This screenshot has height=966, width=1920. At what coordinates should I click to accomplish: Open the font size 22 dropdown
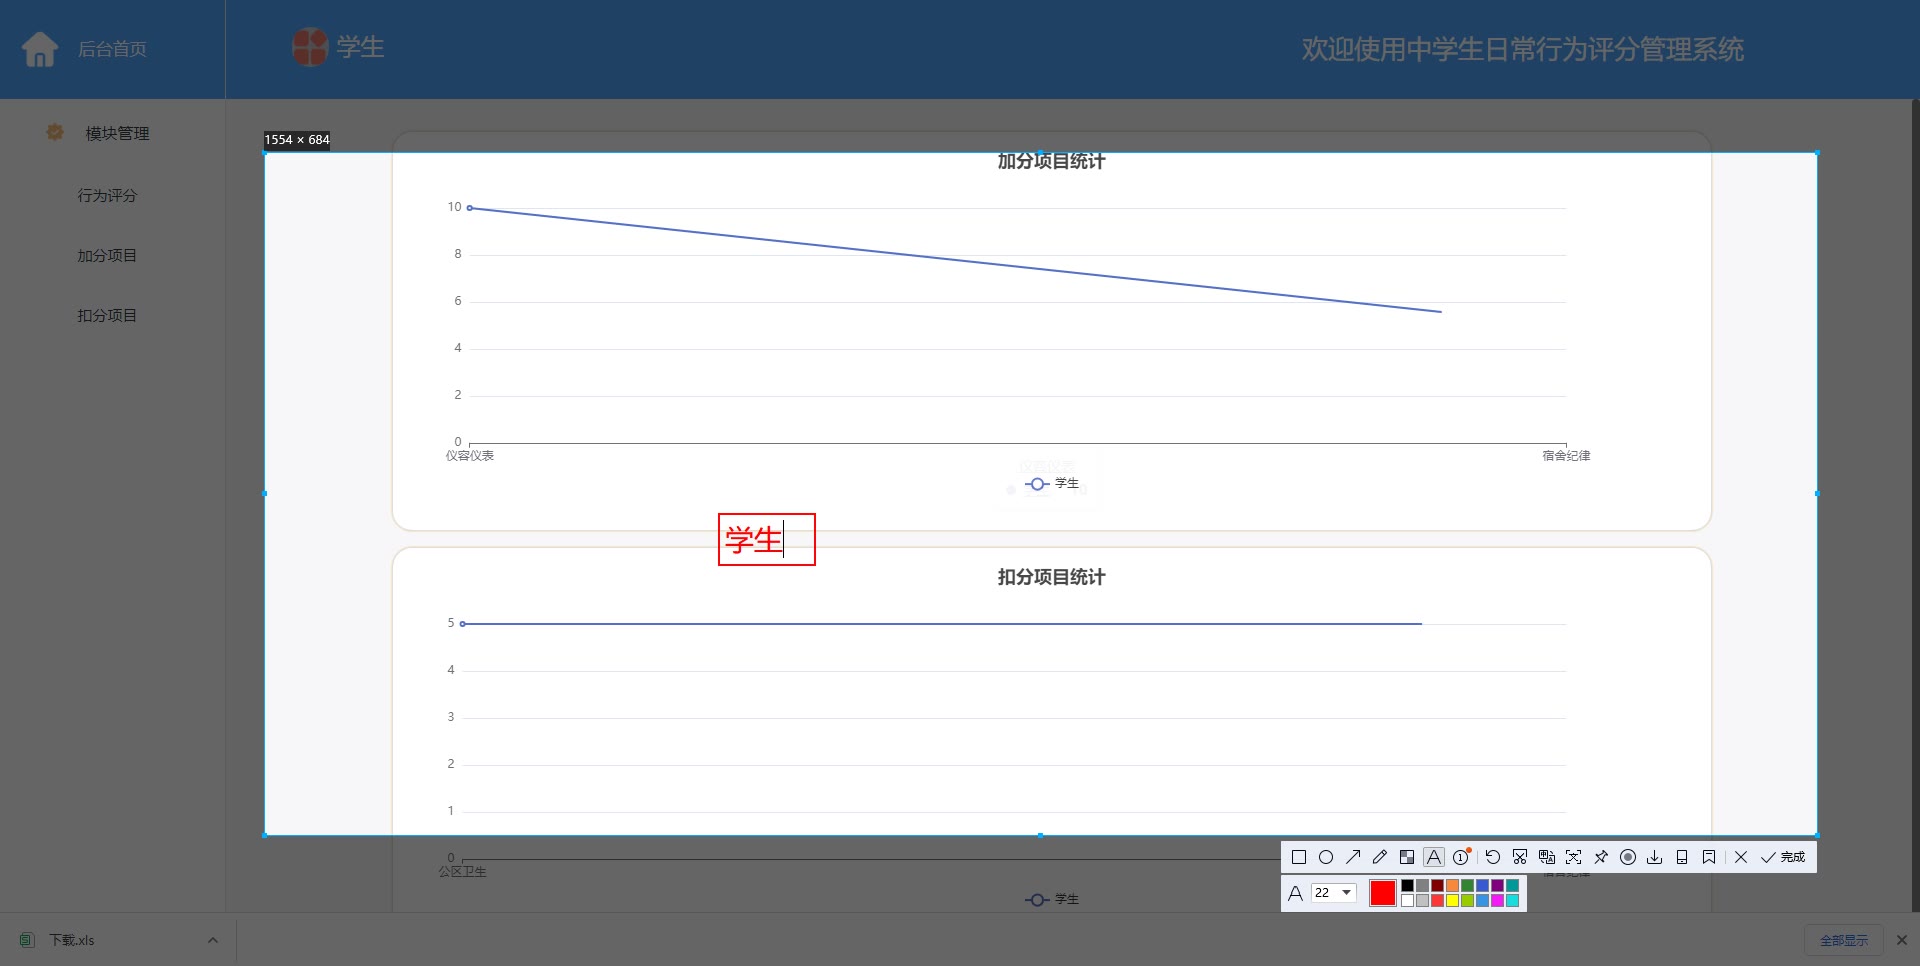coord(1334,892)
